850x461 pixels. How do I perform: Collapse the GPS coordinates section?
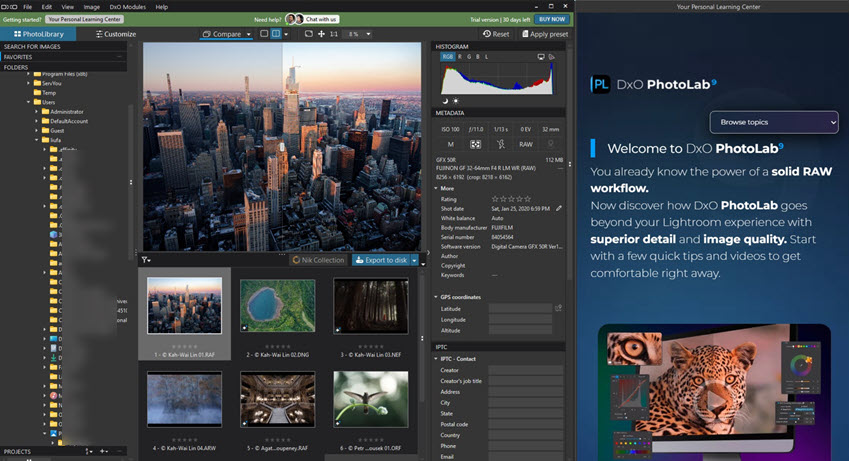click(436, 297)
